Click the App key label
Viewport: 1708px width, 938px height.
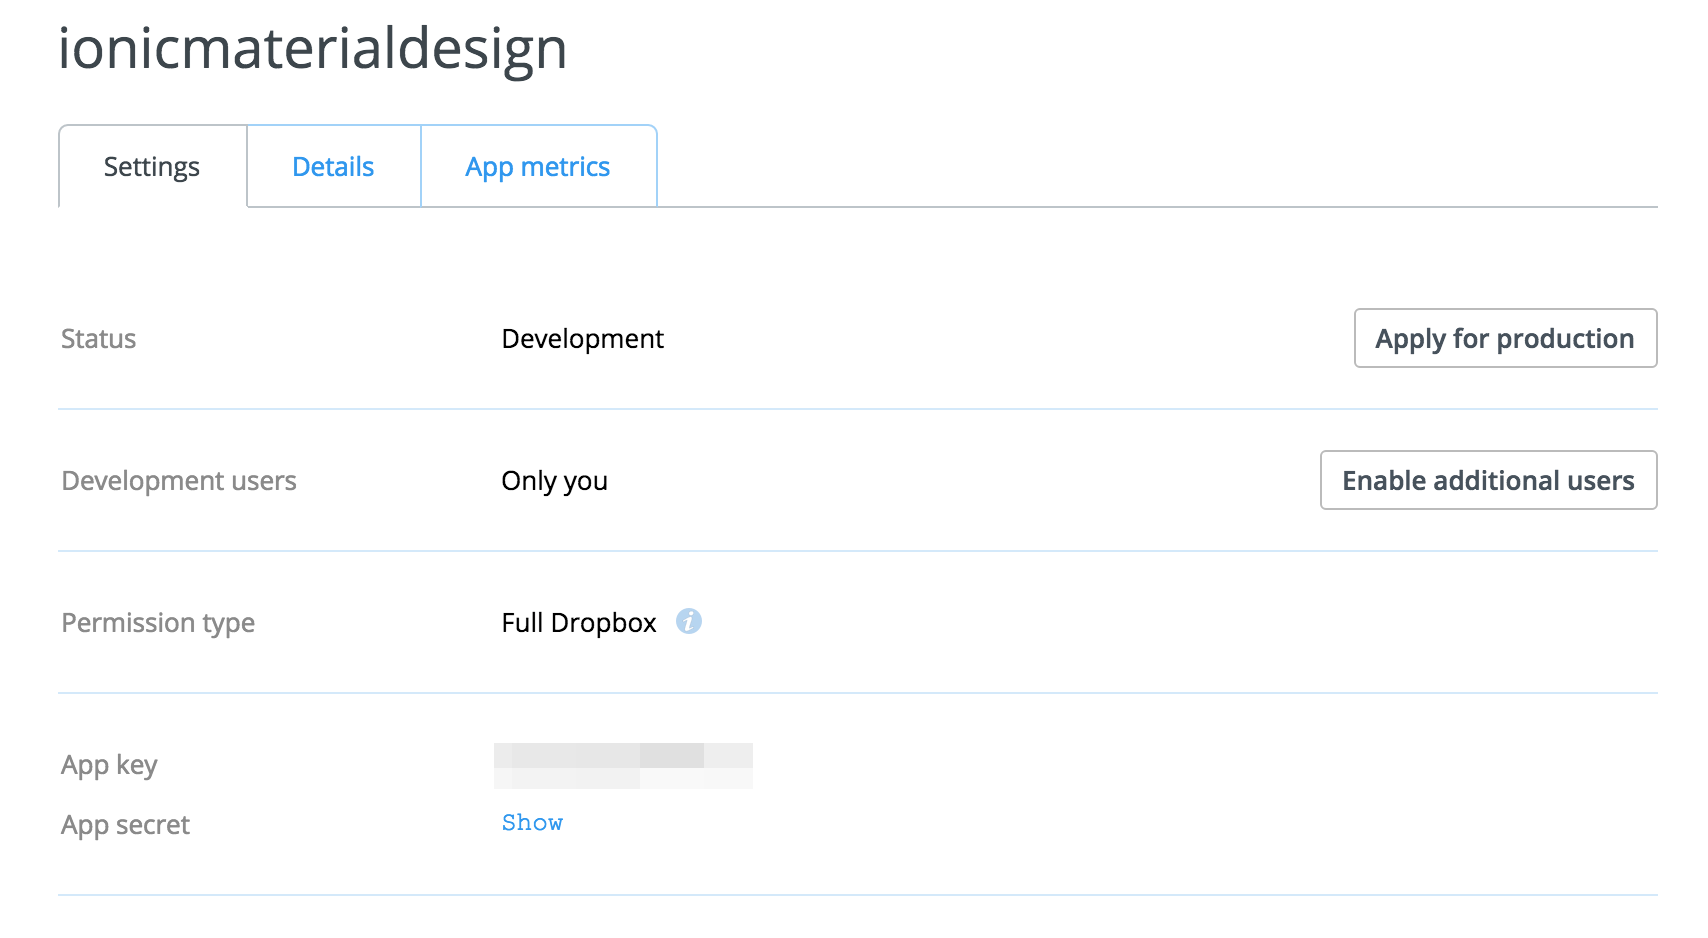tap(109, 765)
